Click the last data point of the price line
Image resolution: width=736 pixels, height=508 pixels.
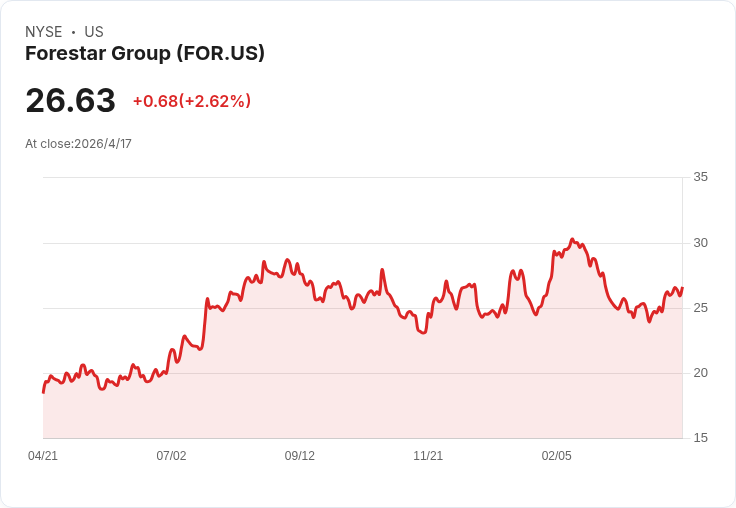point(682,289)
